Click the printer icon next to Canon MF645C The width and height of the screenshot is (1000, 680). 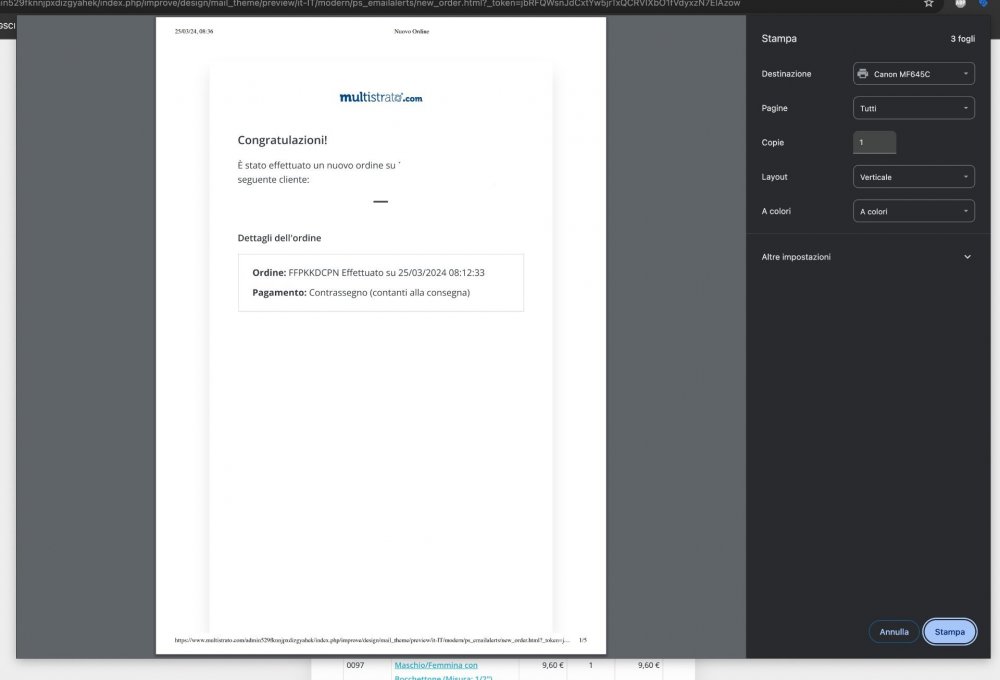click(x=861, y=73)
